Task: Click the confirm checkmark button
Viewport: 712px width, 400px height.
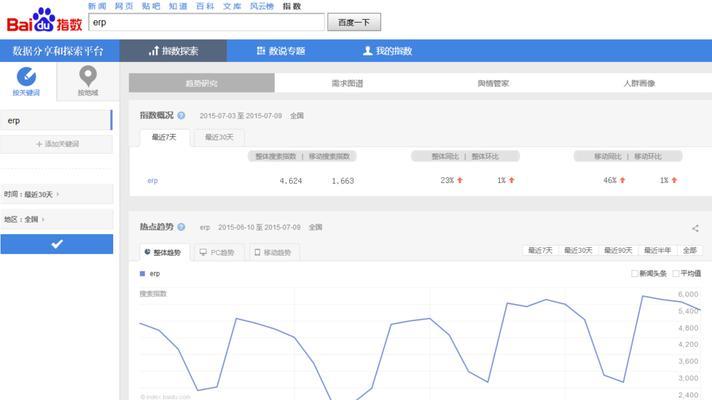Action: [57, 244]
